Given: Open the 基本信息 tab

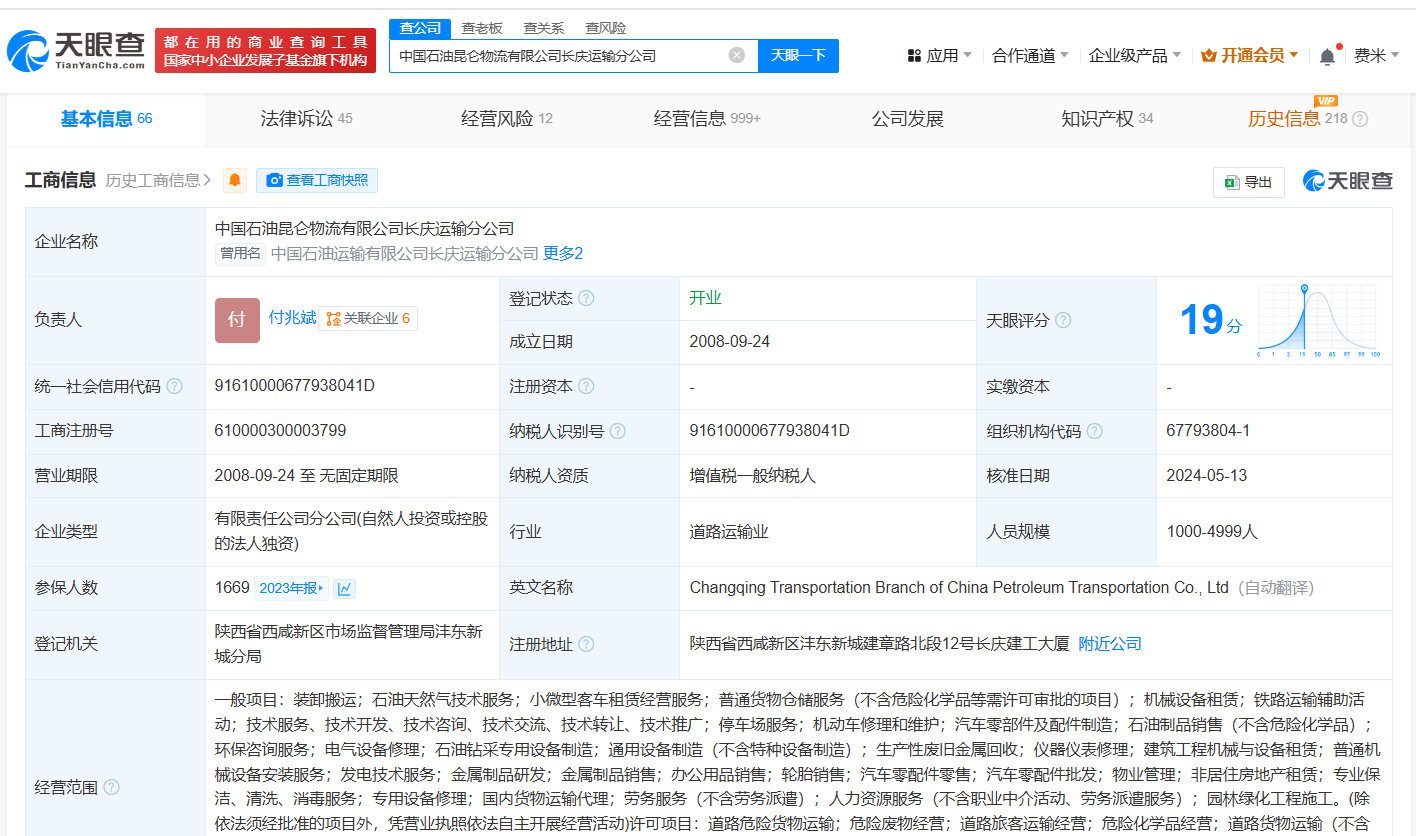Looking at the screenshot, I should point(107,119).
